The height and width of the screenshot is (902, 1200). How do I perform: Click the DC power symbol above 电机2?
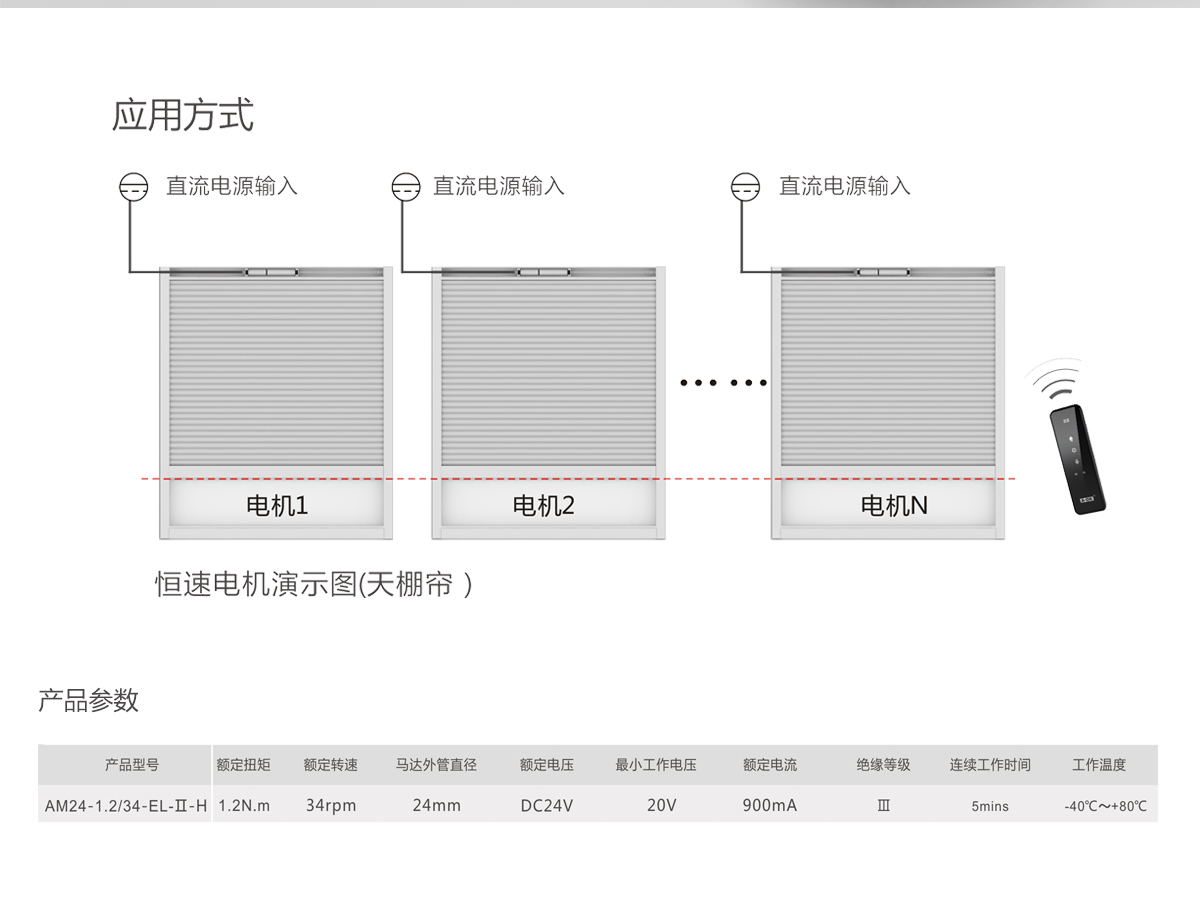pos(405,186)
